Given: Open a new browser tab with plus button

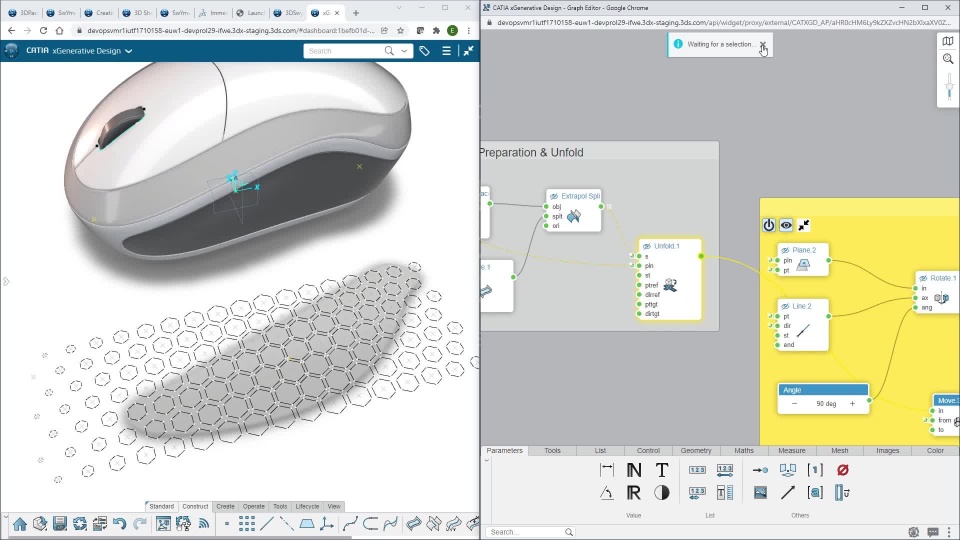Looking at the screenshot, I should coord(356,13).
